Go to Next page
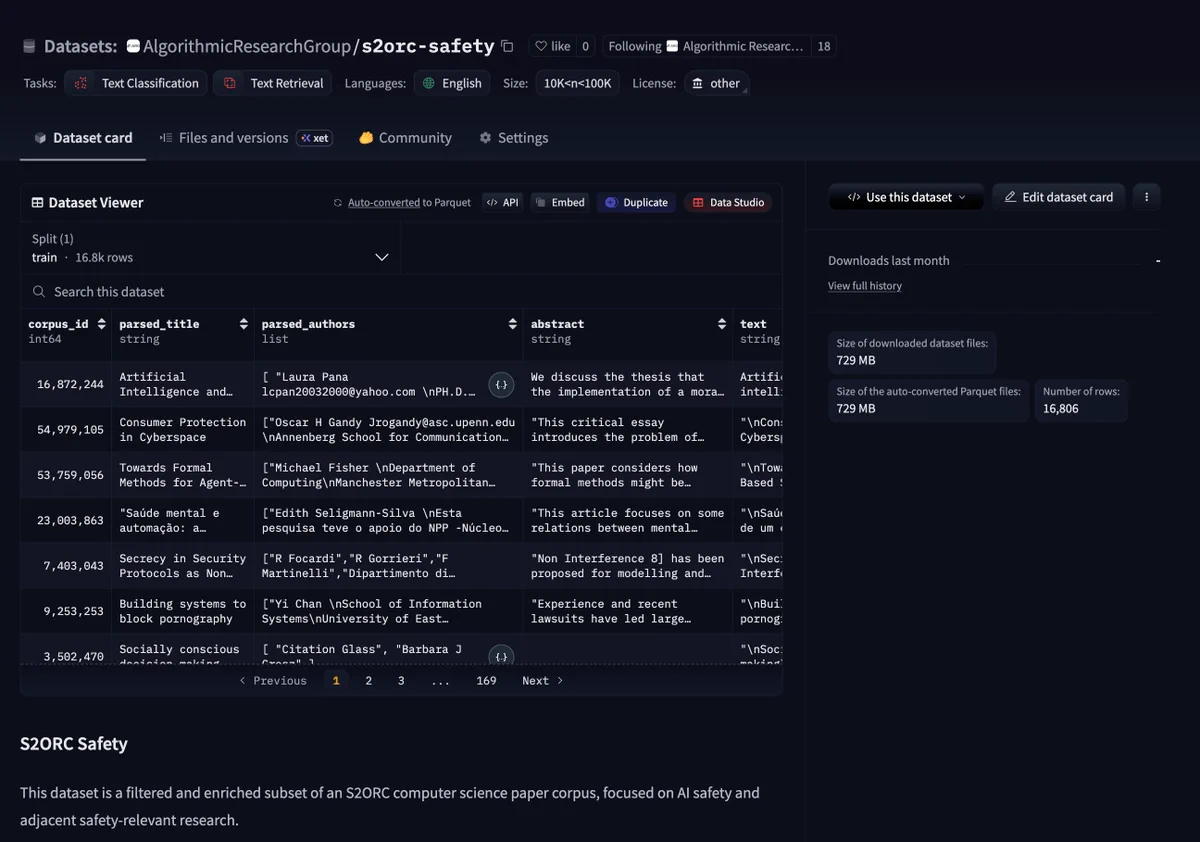The width and height of the screenshot is (1200, 842). click(543, 681)
